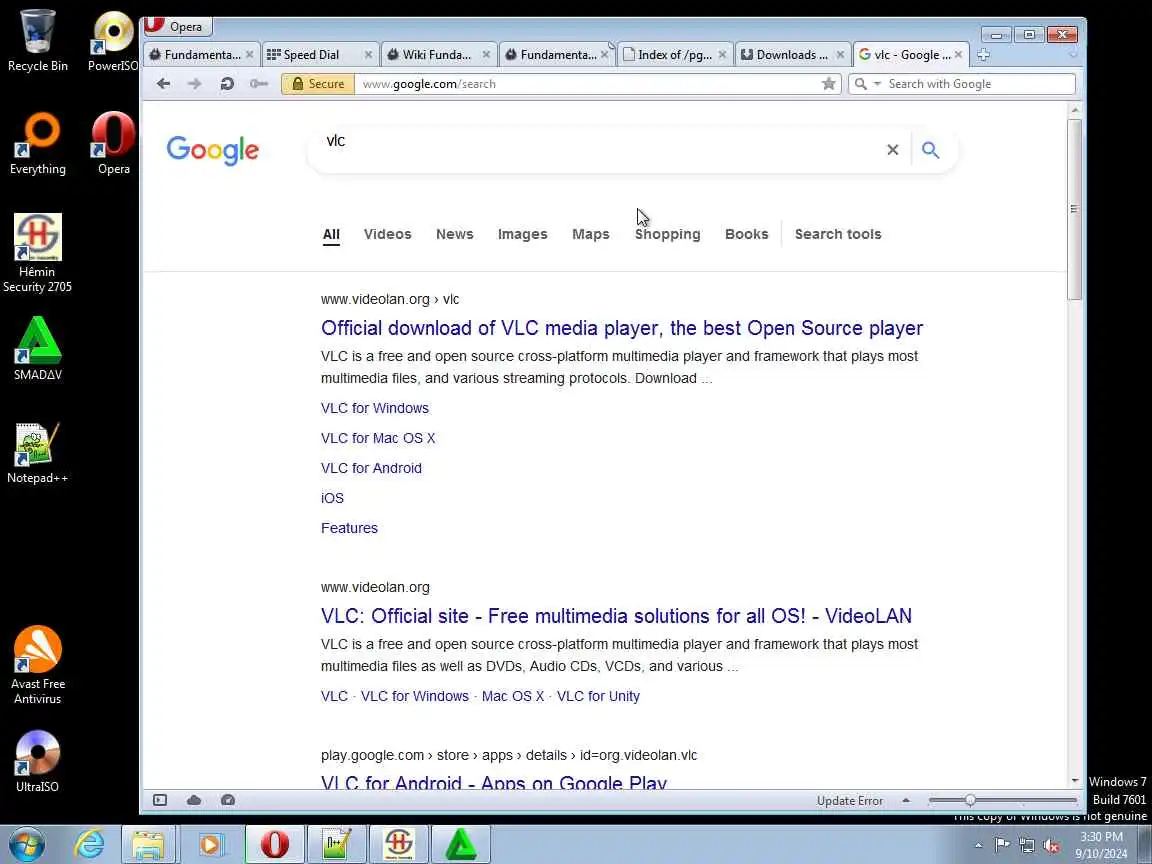Open the Features sitelink
This screenshot has width=1152, height=864.
[x=349, y=528]
